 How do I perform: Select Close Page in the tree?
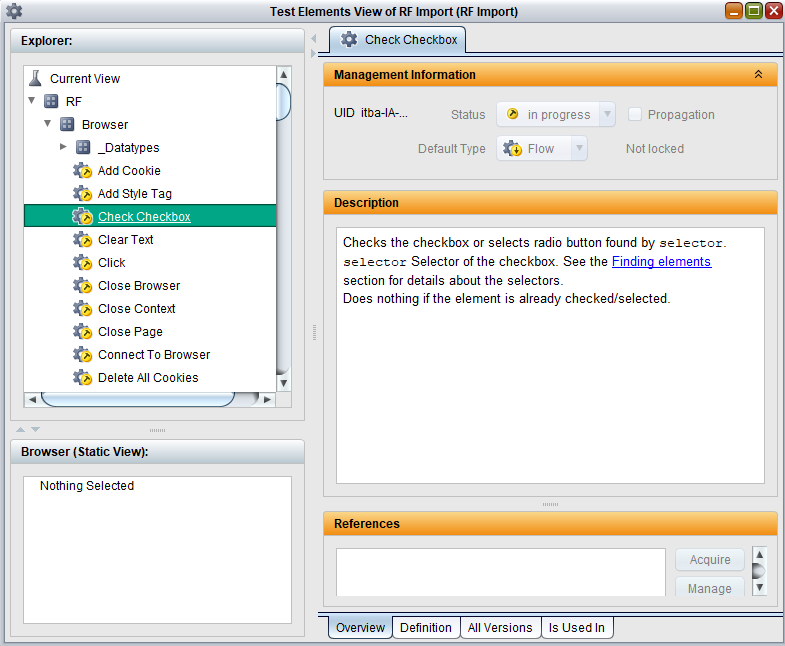tap(130, 332)
